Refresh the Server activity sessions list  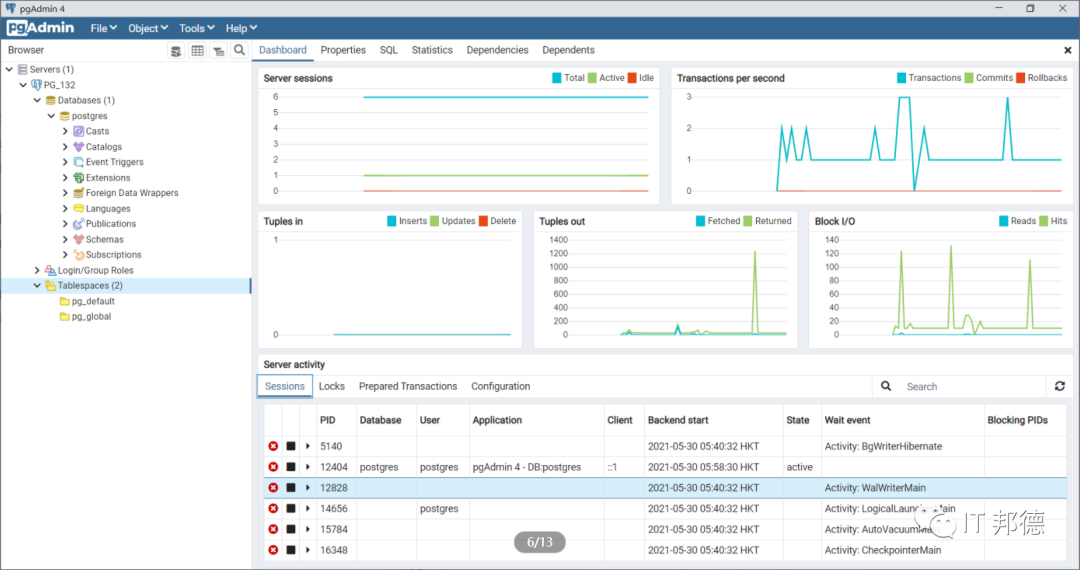point(1059,386)
